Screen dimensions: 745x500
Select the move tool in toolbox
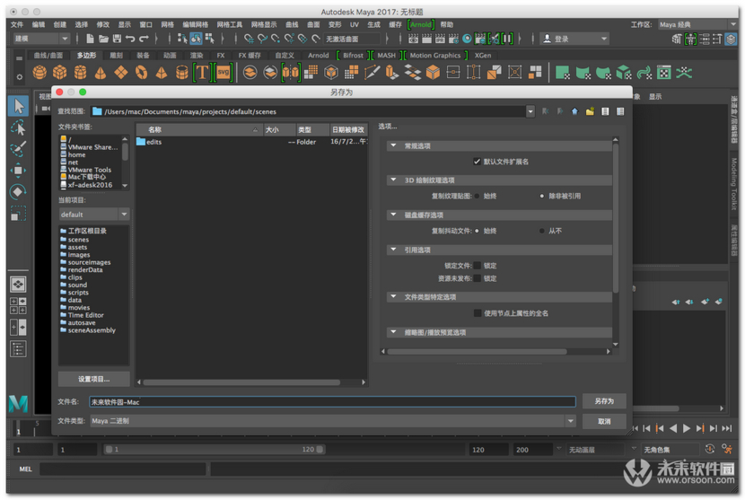click(18, 170)
